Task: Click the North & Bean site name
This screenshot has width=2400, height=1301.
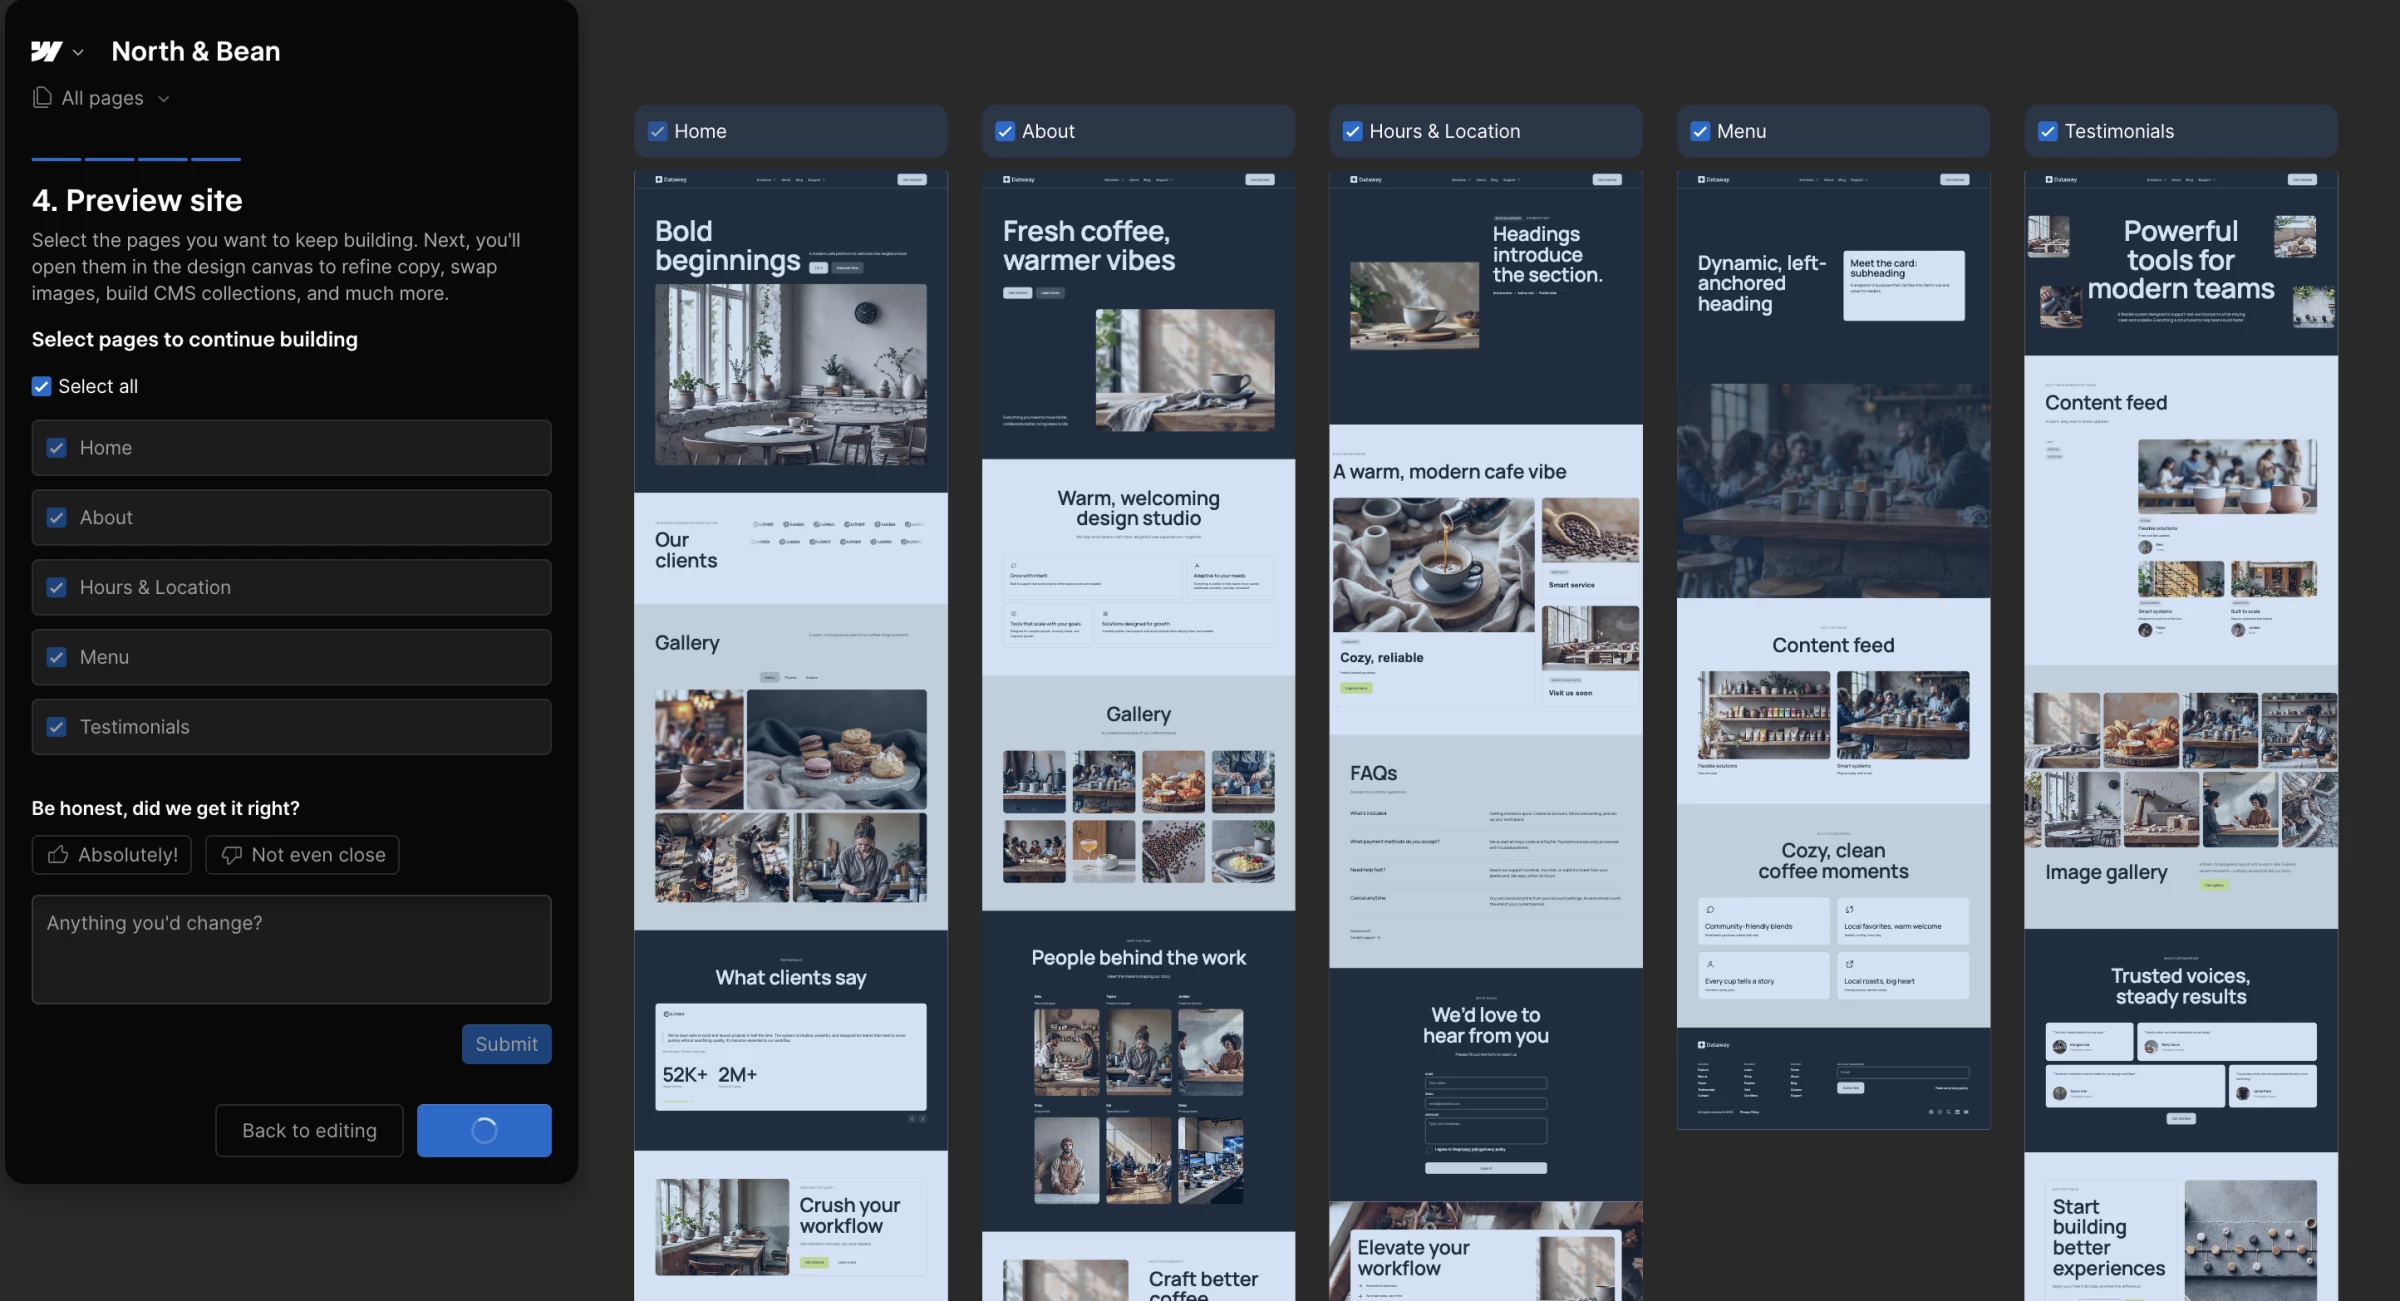Action: [196, 51]
